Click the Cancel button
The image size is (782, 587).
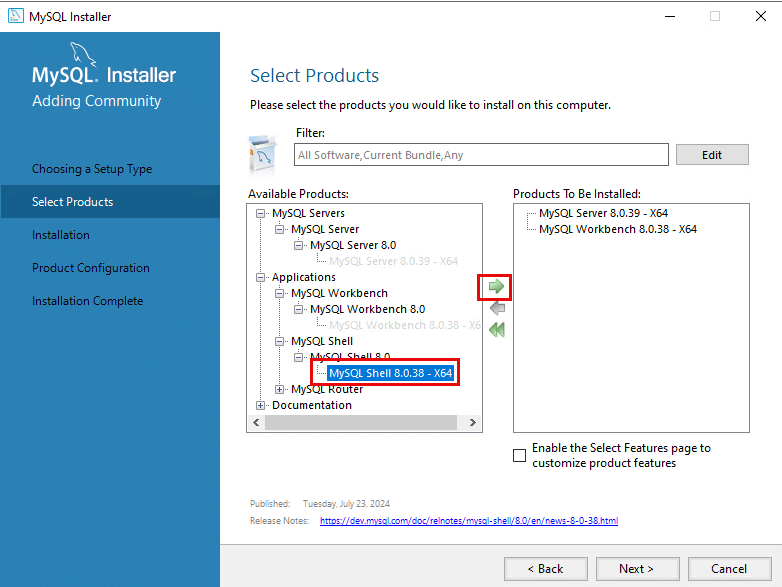[729, 569]
